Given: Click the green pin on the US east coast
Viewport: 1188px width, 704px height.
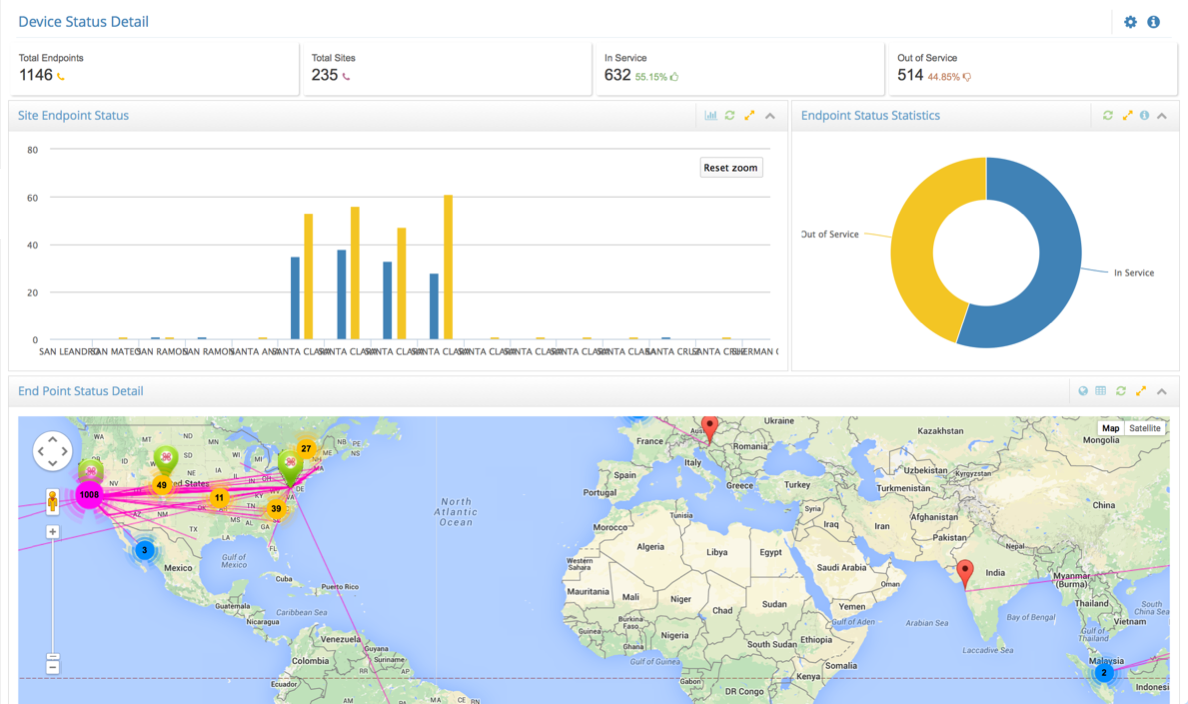Looking at the screenshot, I should coord(290,466).
